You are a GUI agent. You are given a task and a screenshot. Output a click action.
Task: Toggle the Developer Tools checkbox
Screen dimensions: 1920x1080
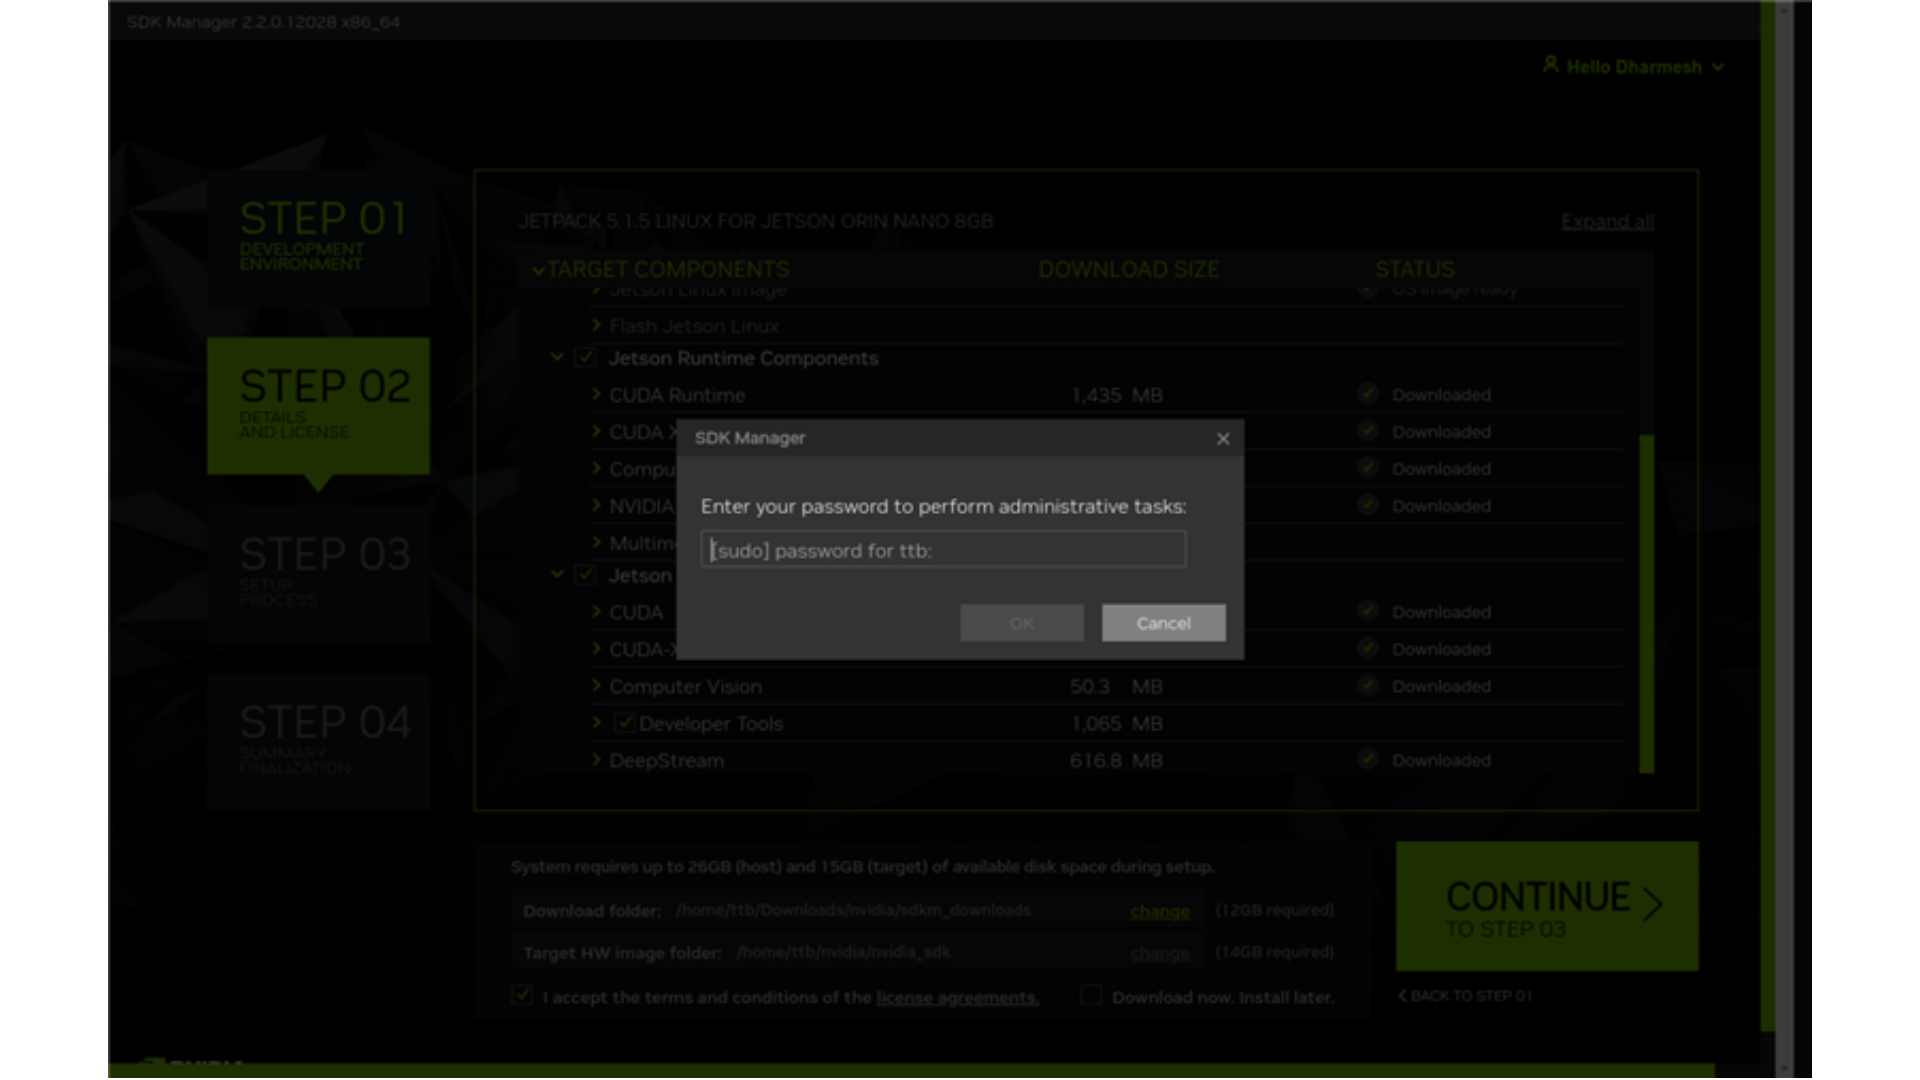(x=624, y=723)
